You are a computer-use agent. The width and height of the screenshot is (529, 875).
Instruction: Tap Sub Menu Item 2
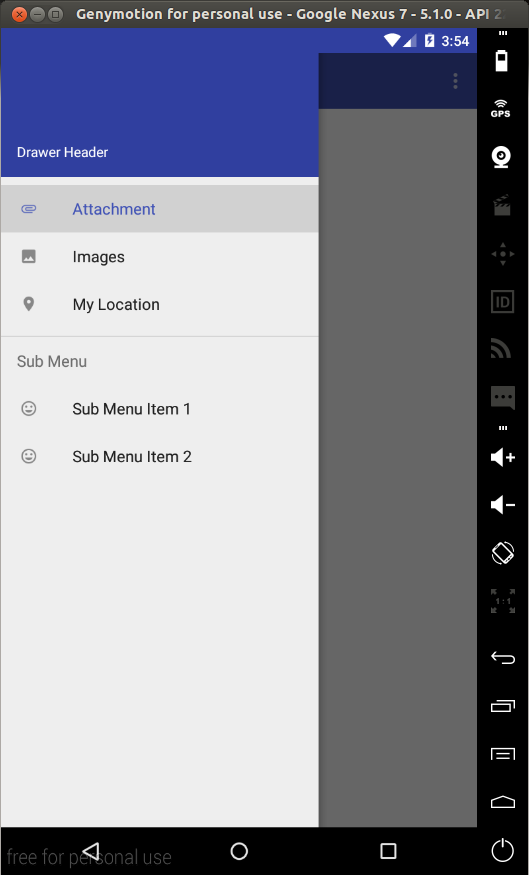pos(160,456)
